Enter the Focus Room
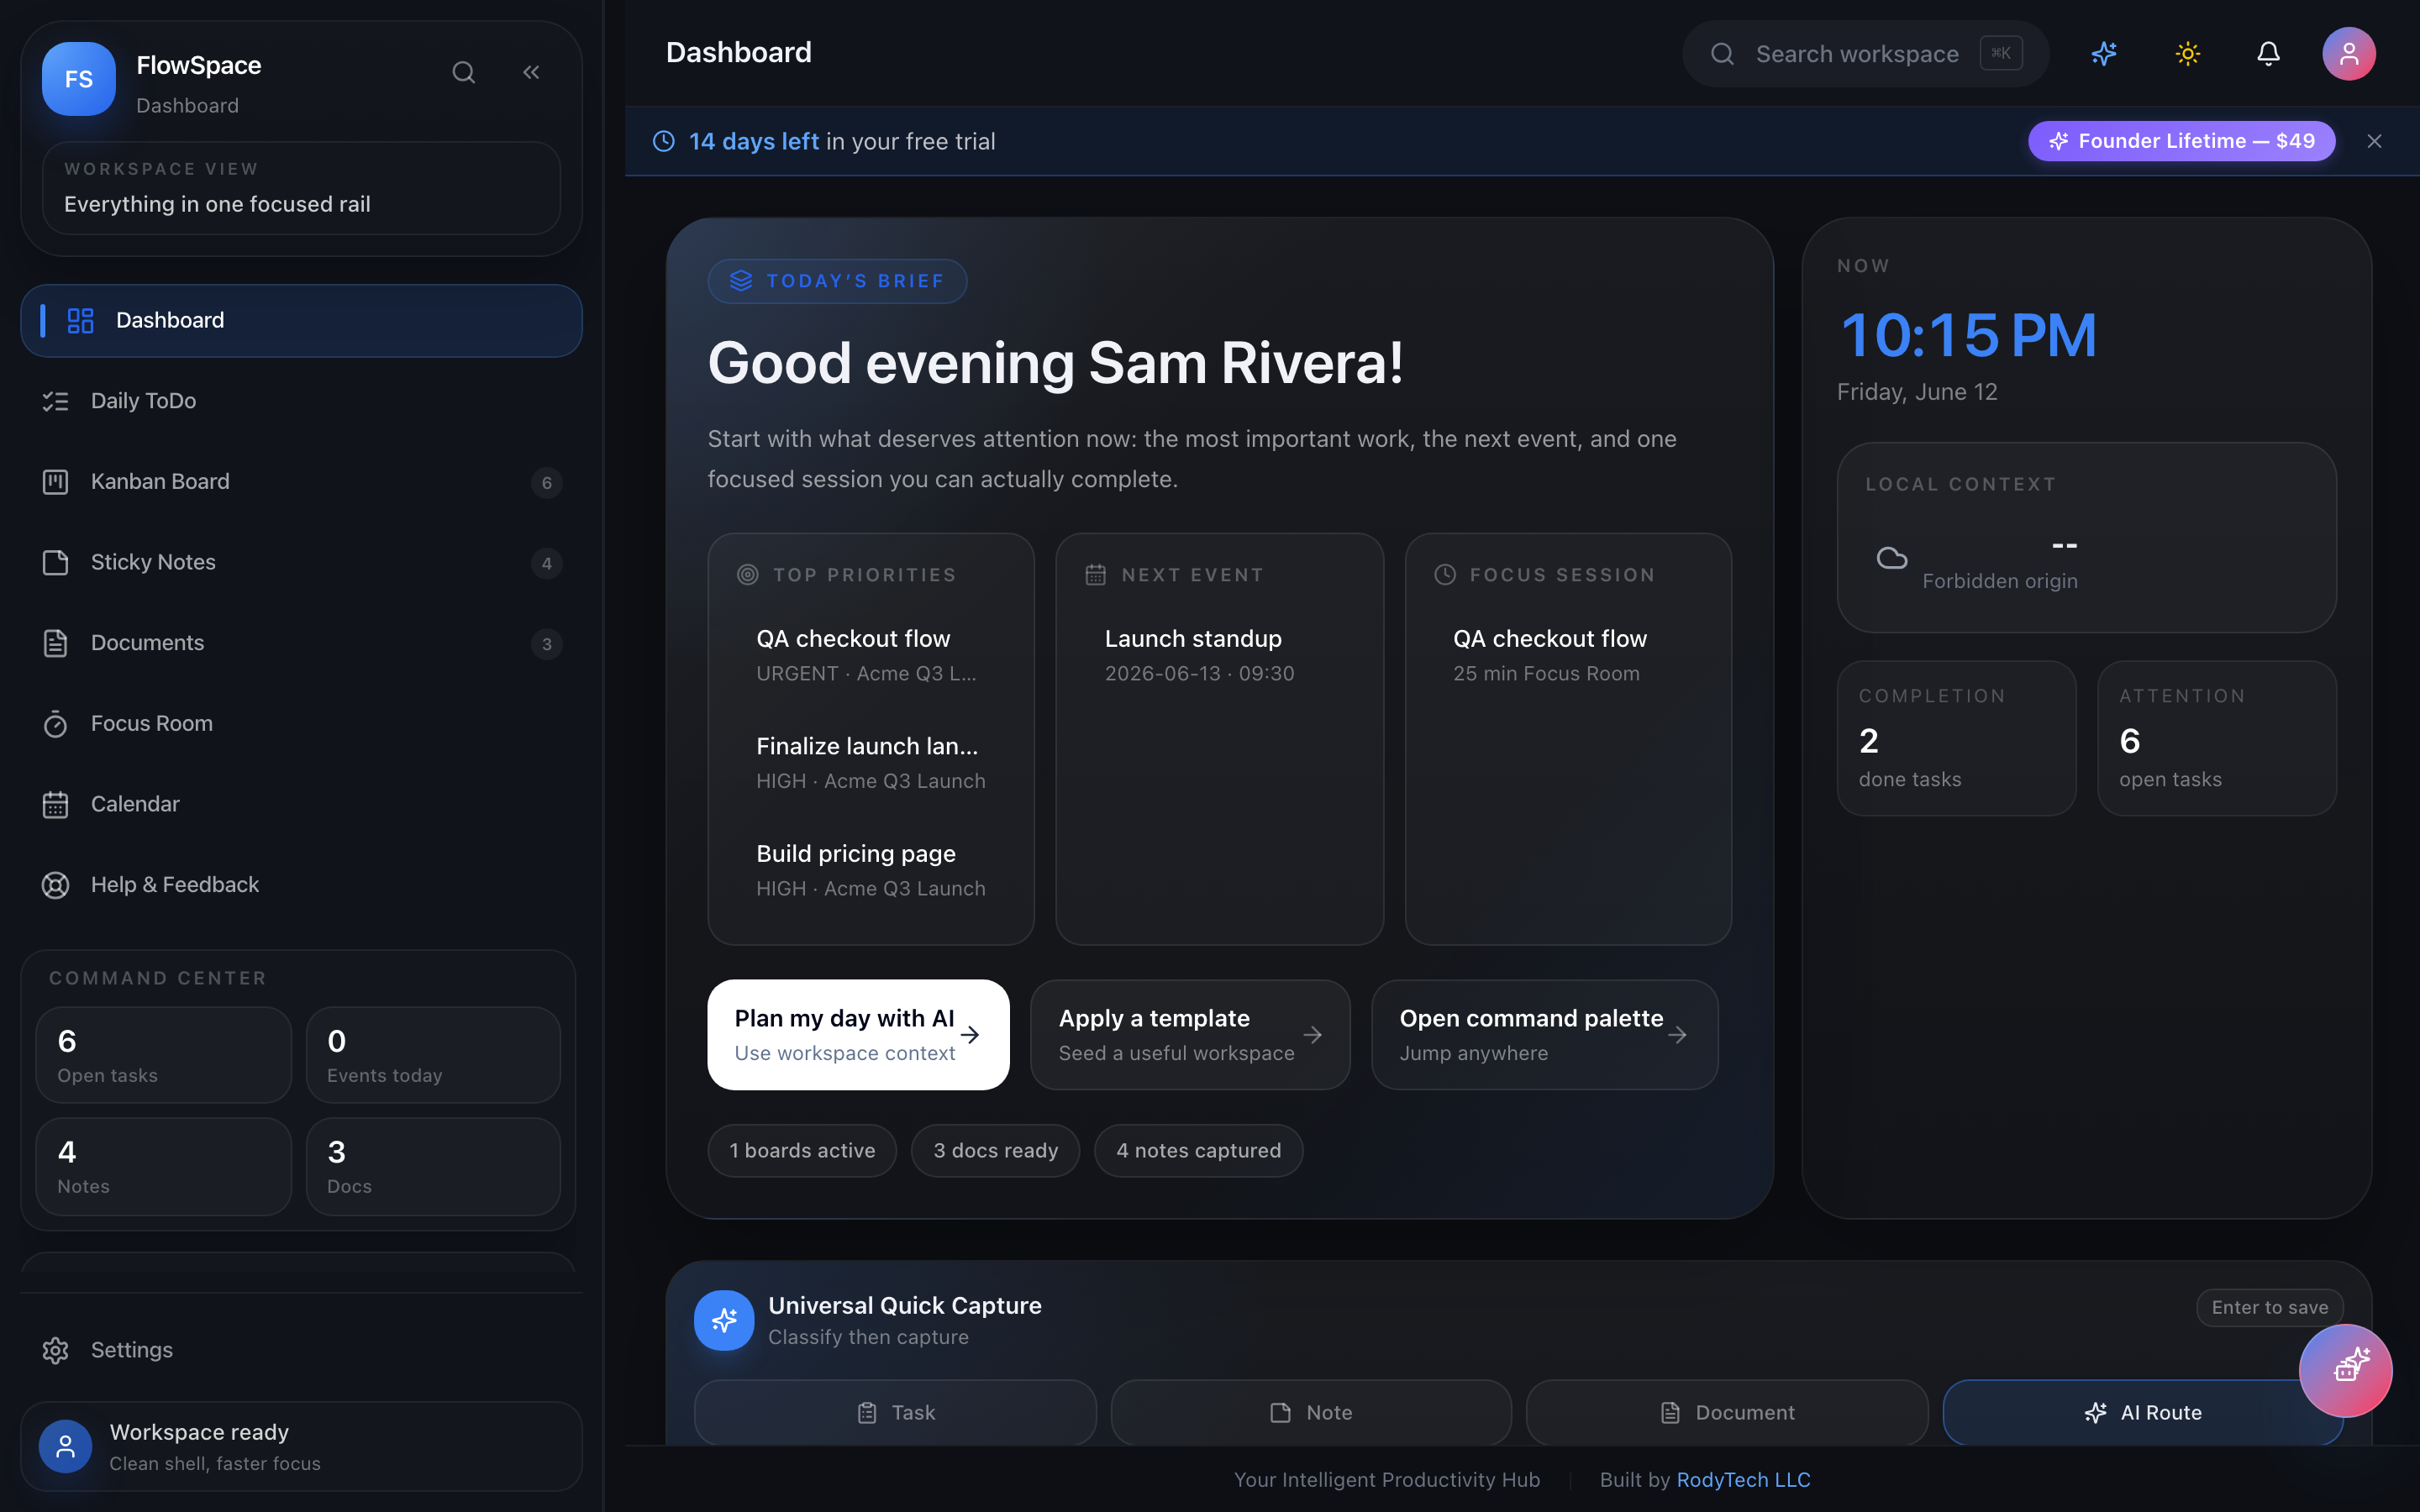Image resolution: width=2420 pixels, height=1512 pixels. pos(301,724)
